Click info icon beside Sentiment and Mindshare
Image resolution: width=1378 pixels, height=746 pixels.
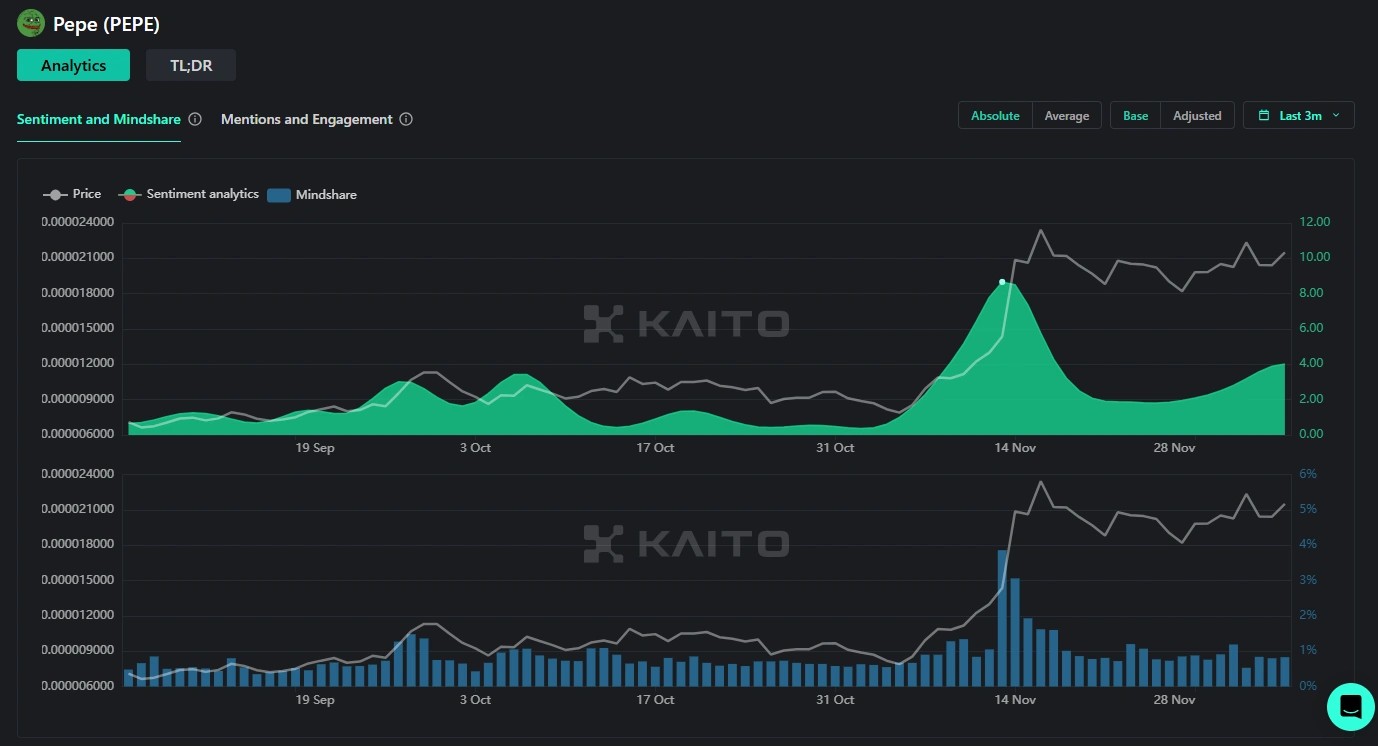[195, 119]
